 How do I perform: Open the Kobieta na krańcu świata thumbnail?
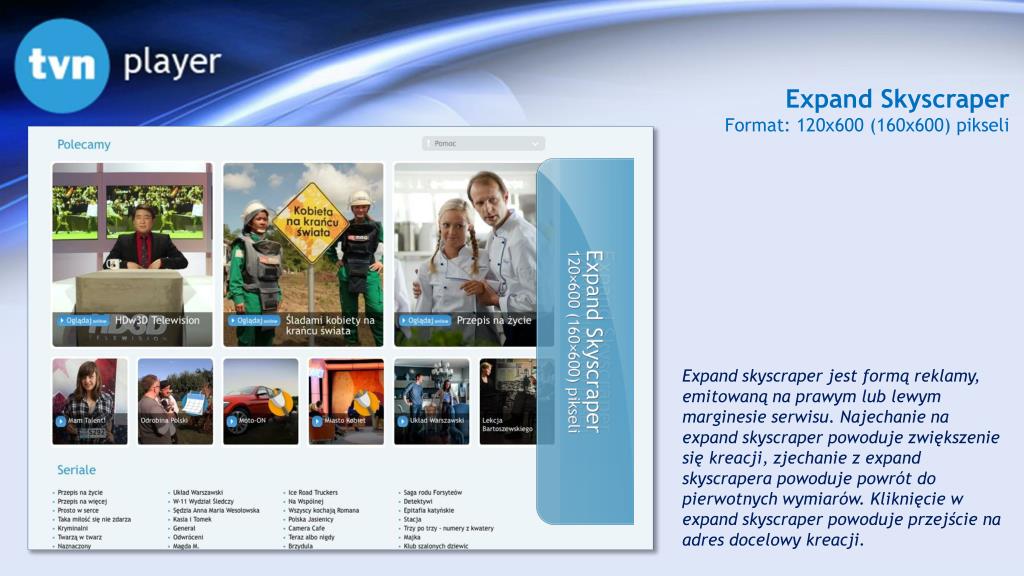303,255
